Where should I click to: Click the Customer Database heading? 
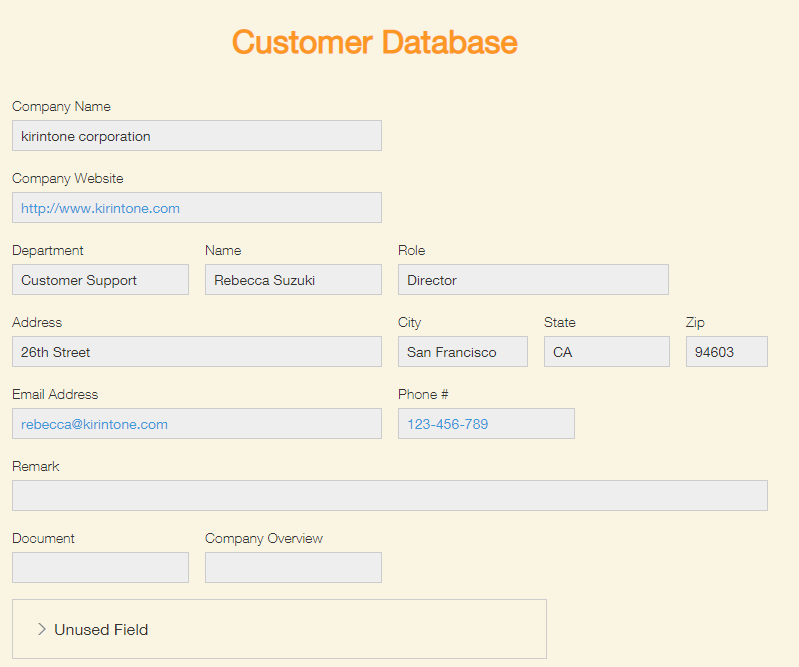[374, 42]
